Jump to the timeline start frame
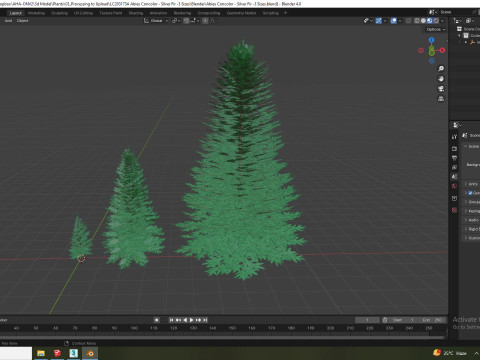 [x=171, y=320]
